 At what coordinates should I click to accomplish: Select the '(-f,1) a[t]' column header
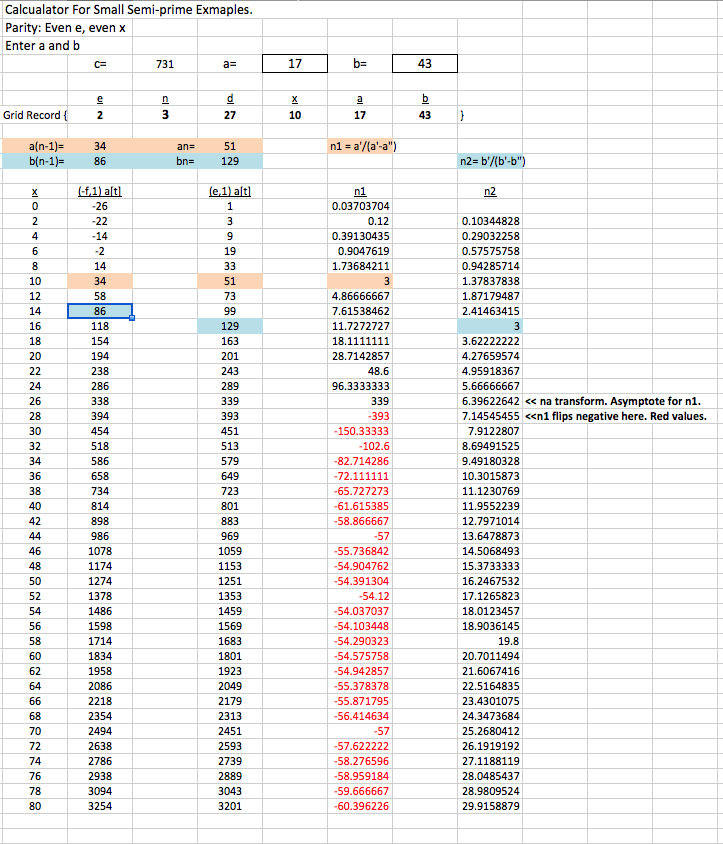point(100,191)
